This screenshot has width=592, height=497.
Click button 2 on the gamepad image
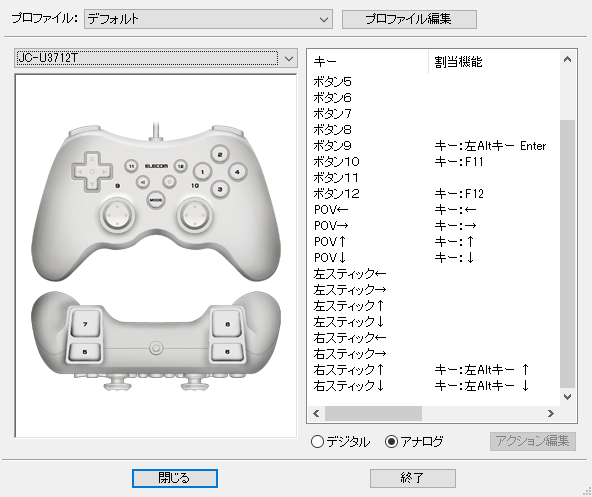[220, 154]
